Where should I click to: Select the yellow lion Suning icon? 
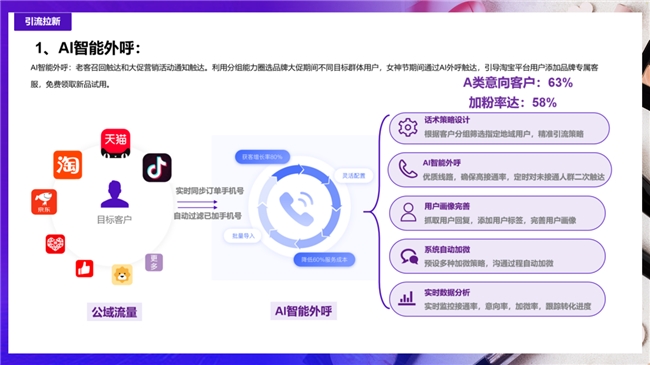pyautogui.click(x=122, y=275)
